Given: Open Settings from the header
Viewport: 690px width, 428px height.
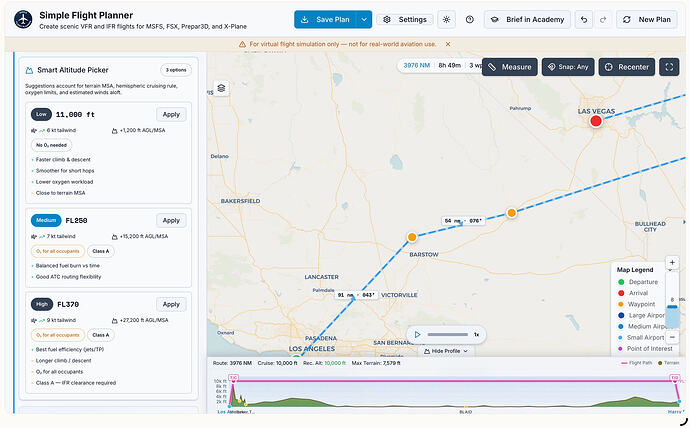Looking at the screenshot, I should [405, 20].
